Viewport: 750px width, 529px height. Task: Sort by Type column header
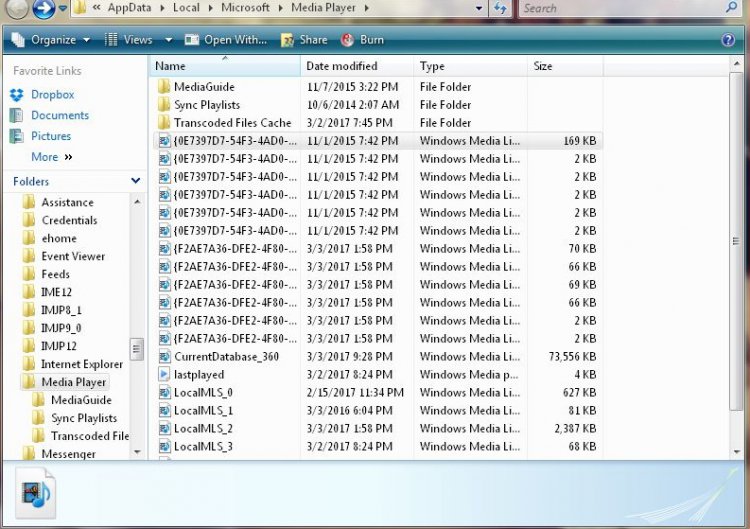471,66
